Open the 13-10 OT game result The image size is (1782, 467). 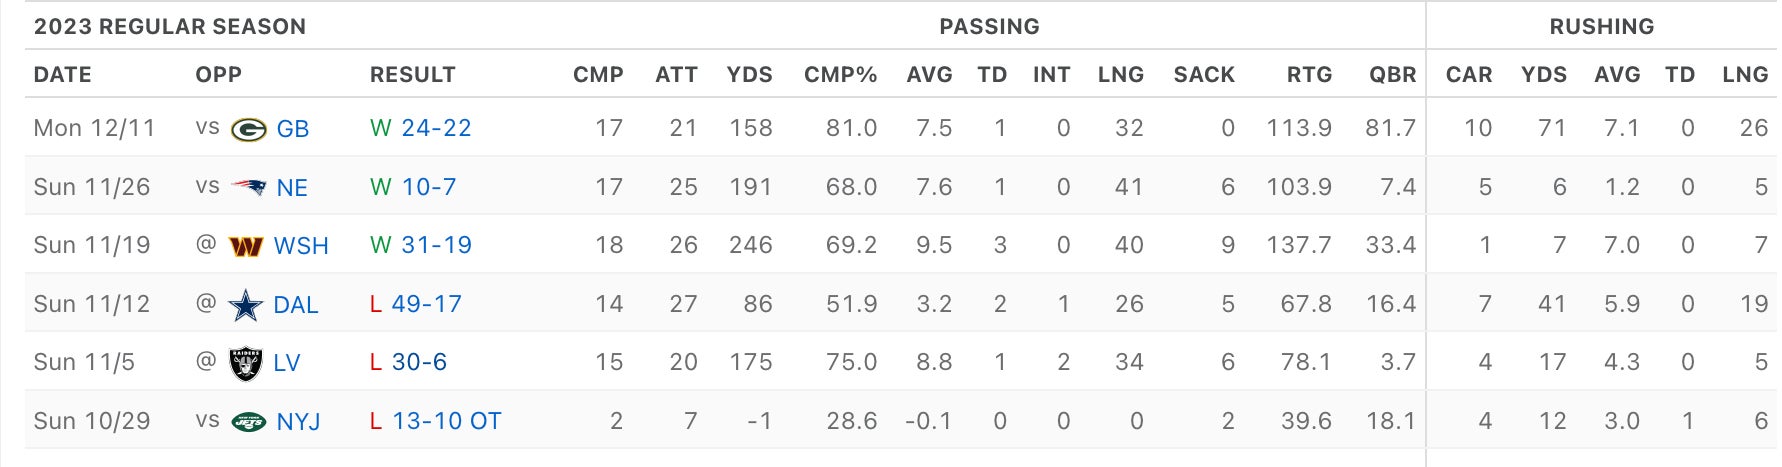447,421
